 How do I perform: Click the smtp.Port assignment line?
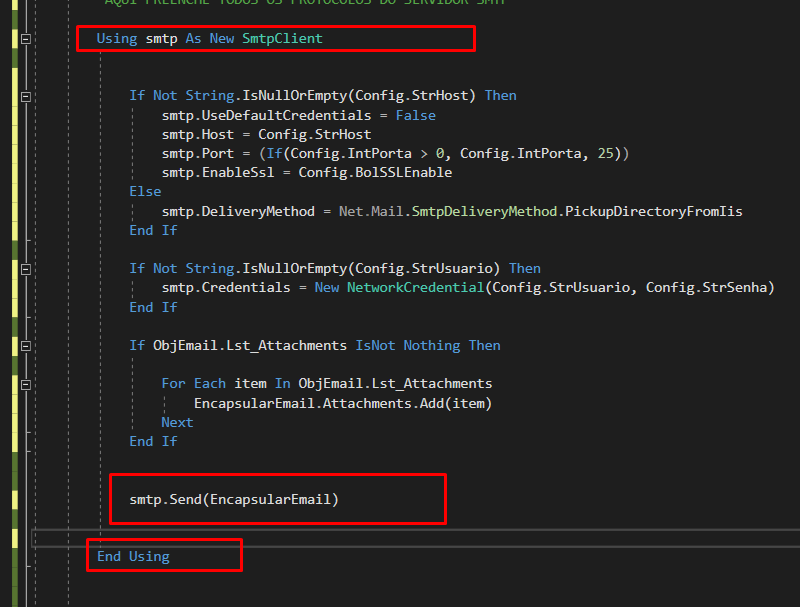point(395,154)
